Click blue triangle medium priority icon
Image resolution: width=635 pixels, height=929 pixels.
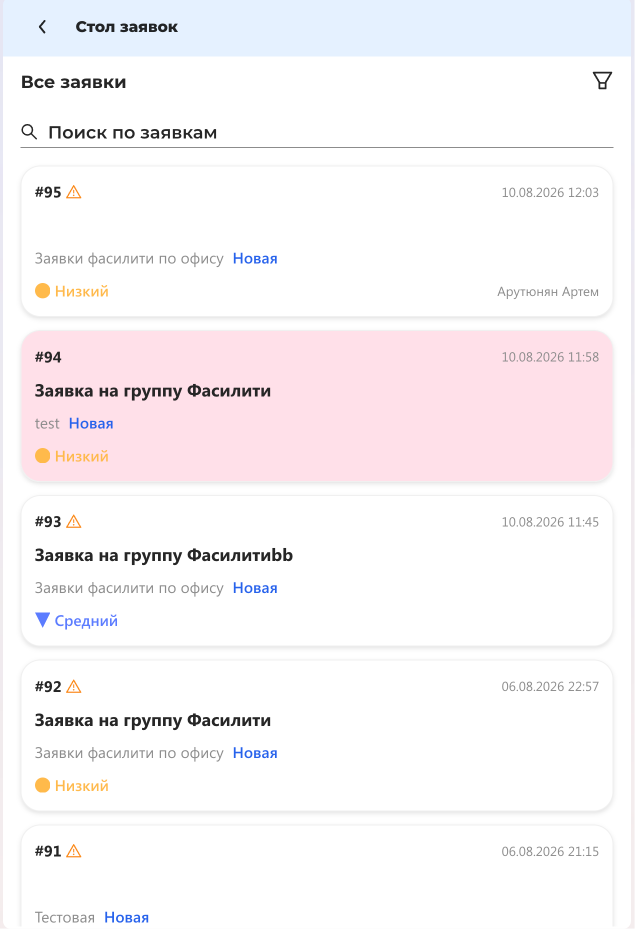42,620
